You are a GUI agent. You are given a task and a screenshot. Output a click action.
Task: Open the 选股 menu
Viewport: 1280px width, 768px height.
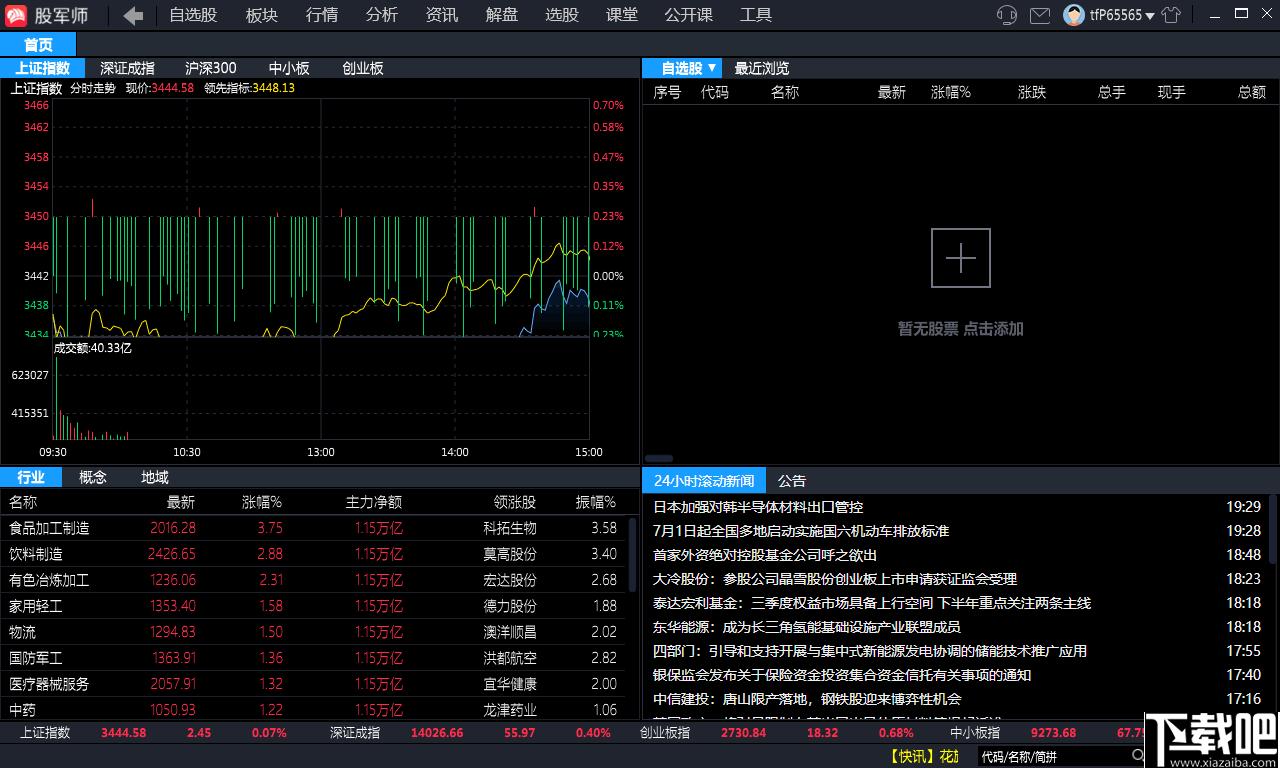click(x=561, y=15)
